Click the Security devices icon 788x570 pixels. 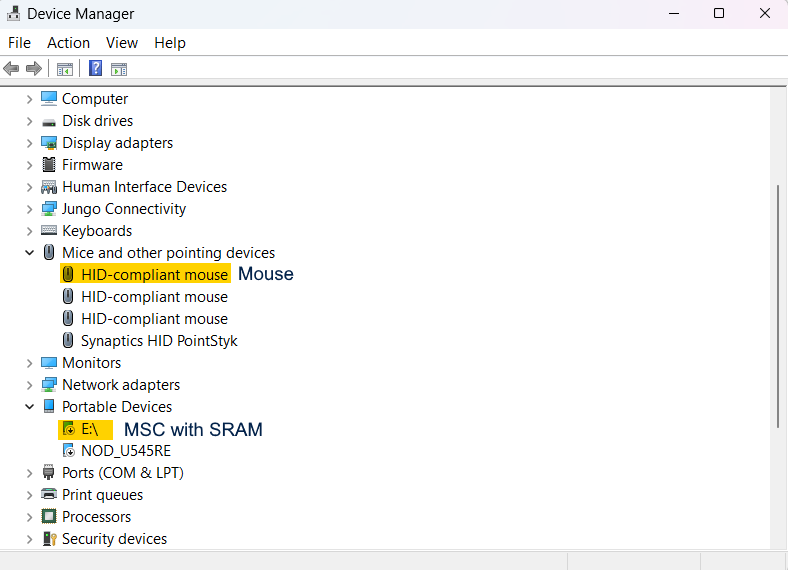[x=49, y=538]
